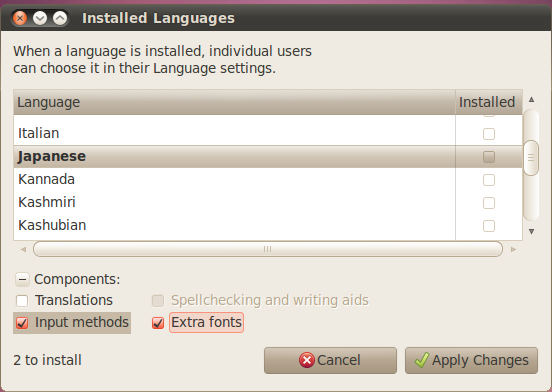Tick the Installed checkbox for Japanese
This screenshot has width=552, height=392.
click(489, 157)
